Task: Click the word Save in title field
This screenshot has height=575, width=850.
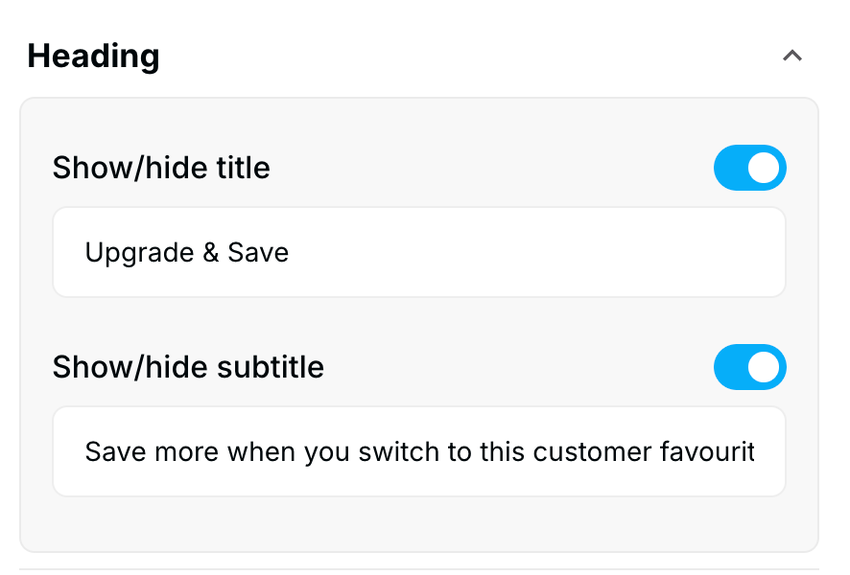Action: click(x=258, y=252)
